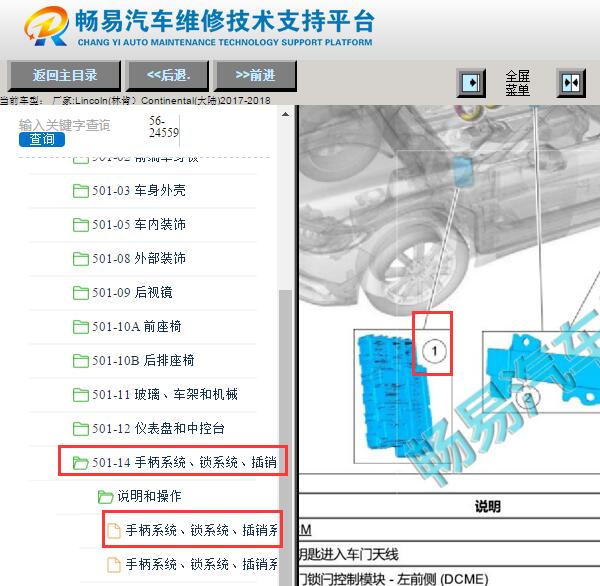Screen dimensions: 600x586
Task: Select 501-14 手柄系统、锁系统、插销 entry
Action: (184, 463)
